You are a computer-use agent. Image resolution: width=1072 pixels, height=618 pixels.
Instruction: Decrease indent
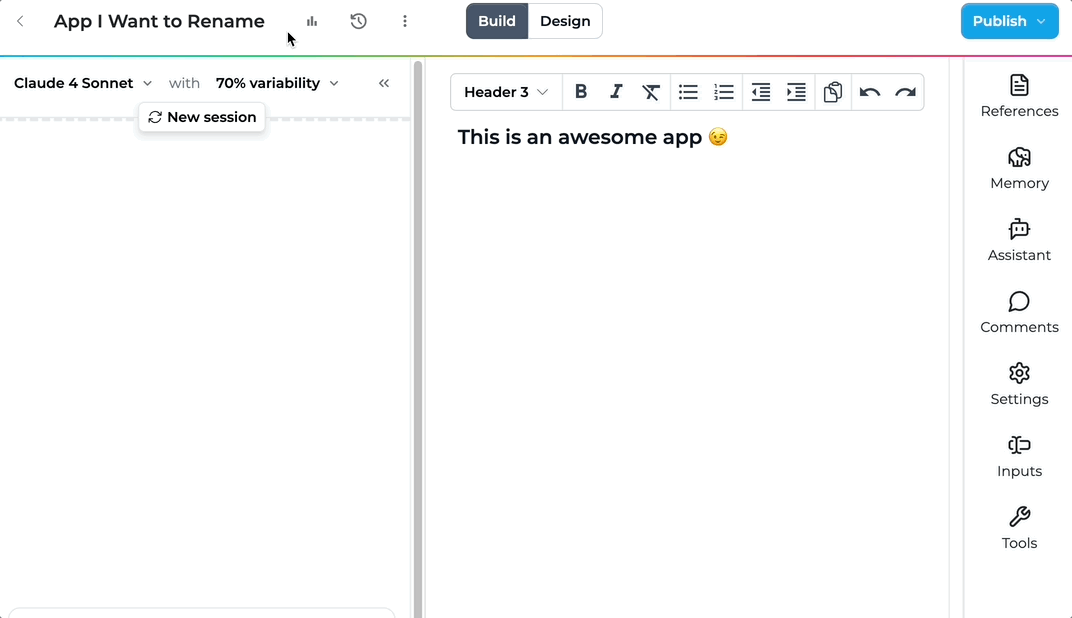pyautogui.click(x=761, y=92)
